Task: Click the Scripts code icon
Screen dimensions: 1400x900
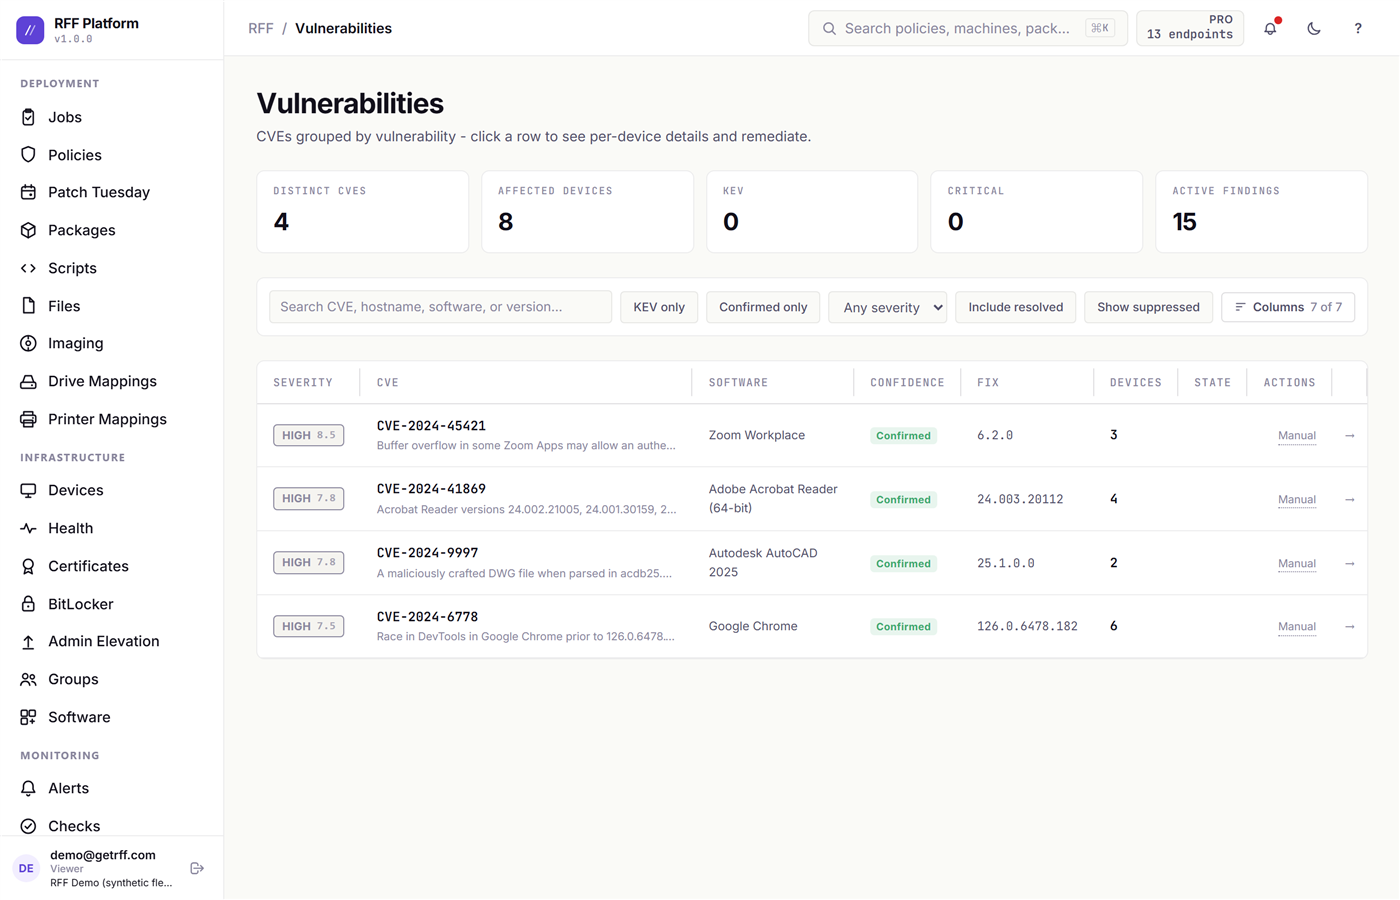Action: tap(28, 268)
